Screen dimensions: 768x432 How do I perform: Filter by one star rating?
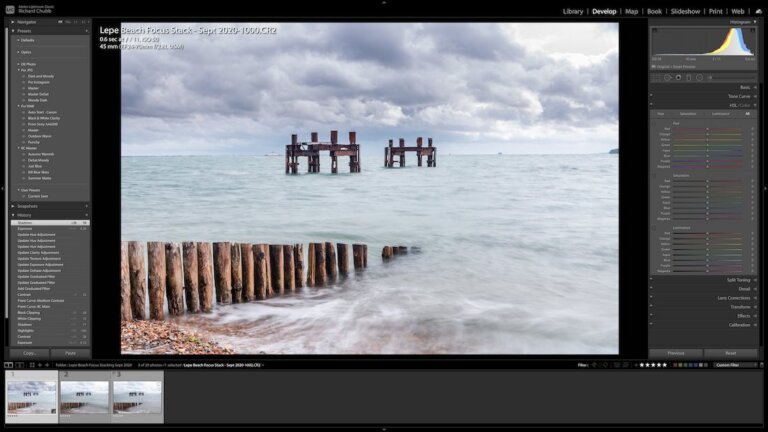642,365
